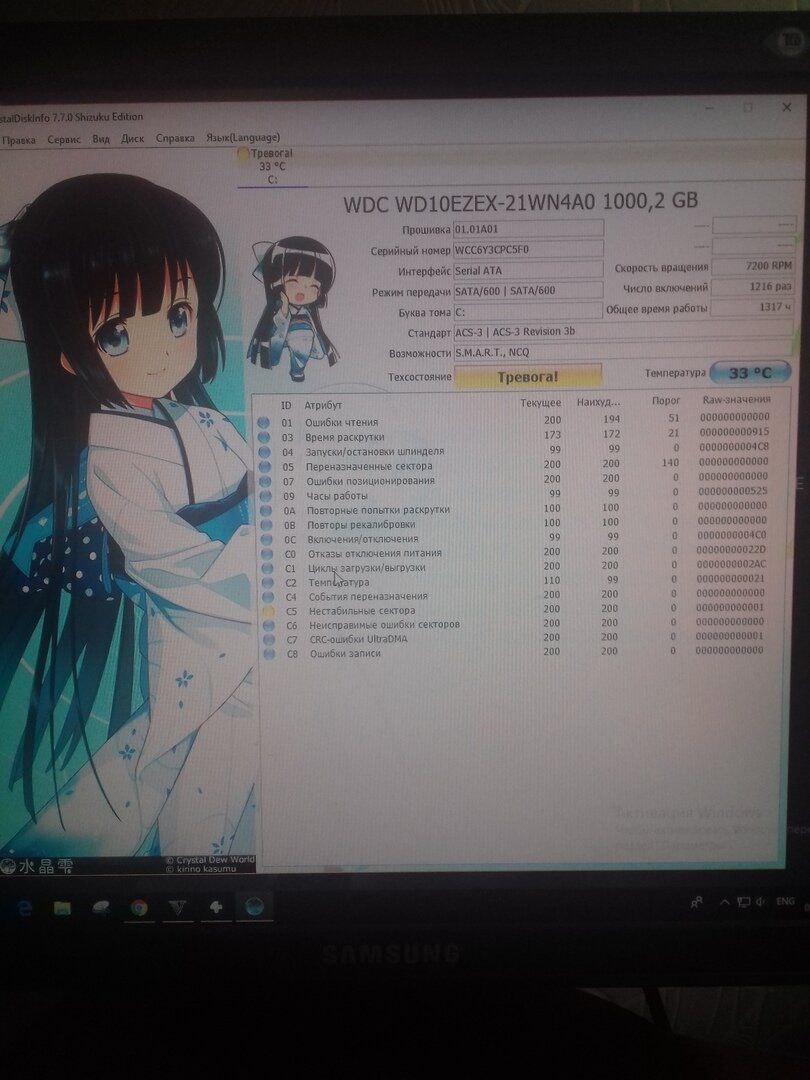The image size is (810, 1080).
Task: Click the ACS-3 Revision 3b standard field
Action: pos(623,331)
